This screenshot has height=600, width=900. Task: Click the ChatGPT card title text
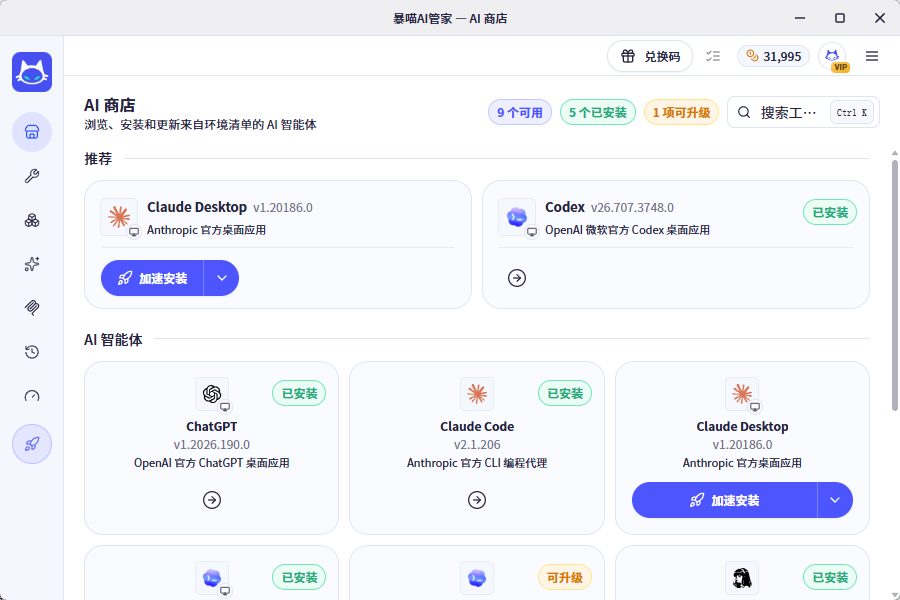click(212, 427)
